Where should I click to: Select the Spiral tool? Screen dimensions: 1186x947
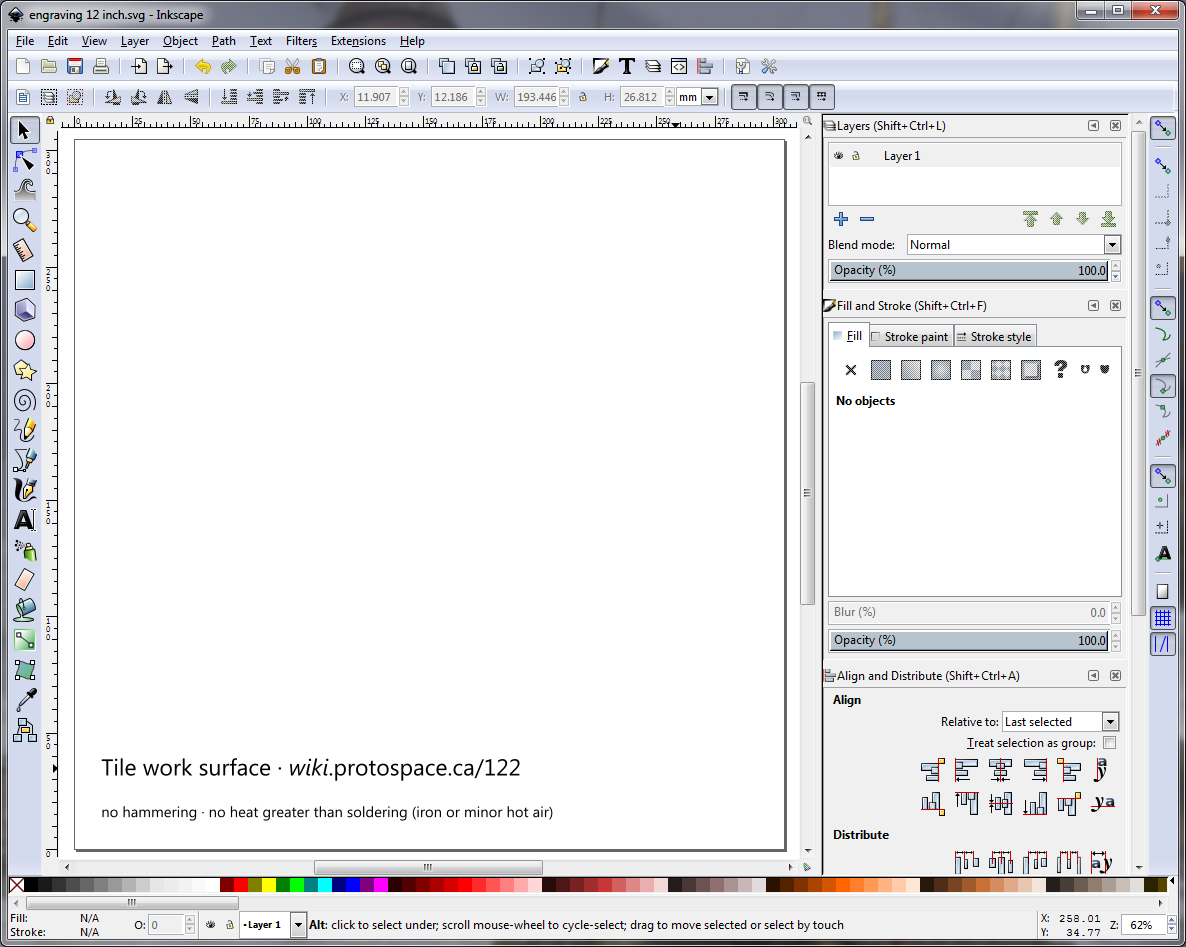click(24, 400)
